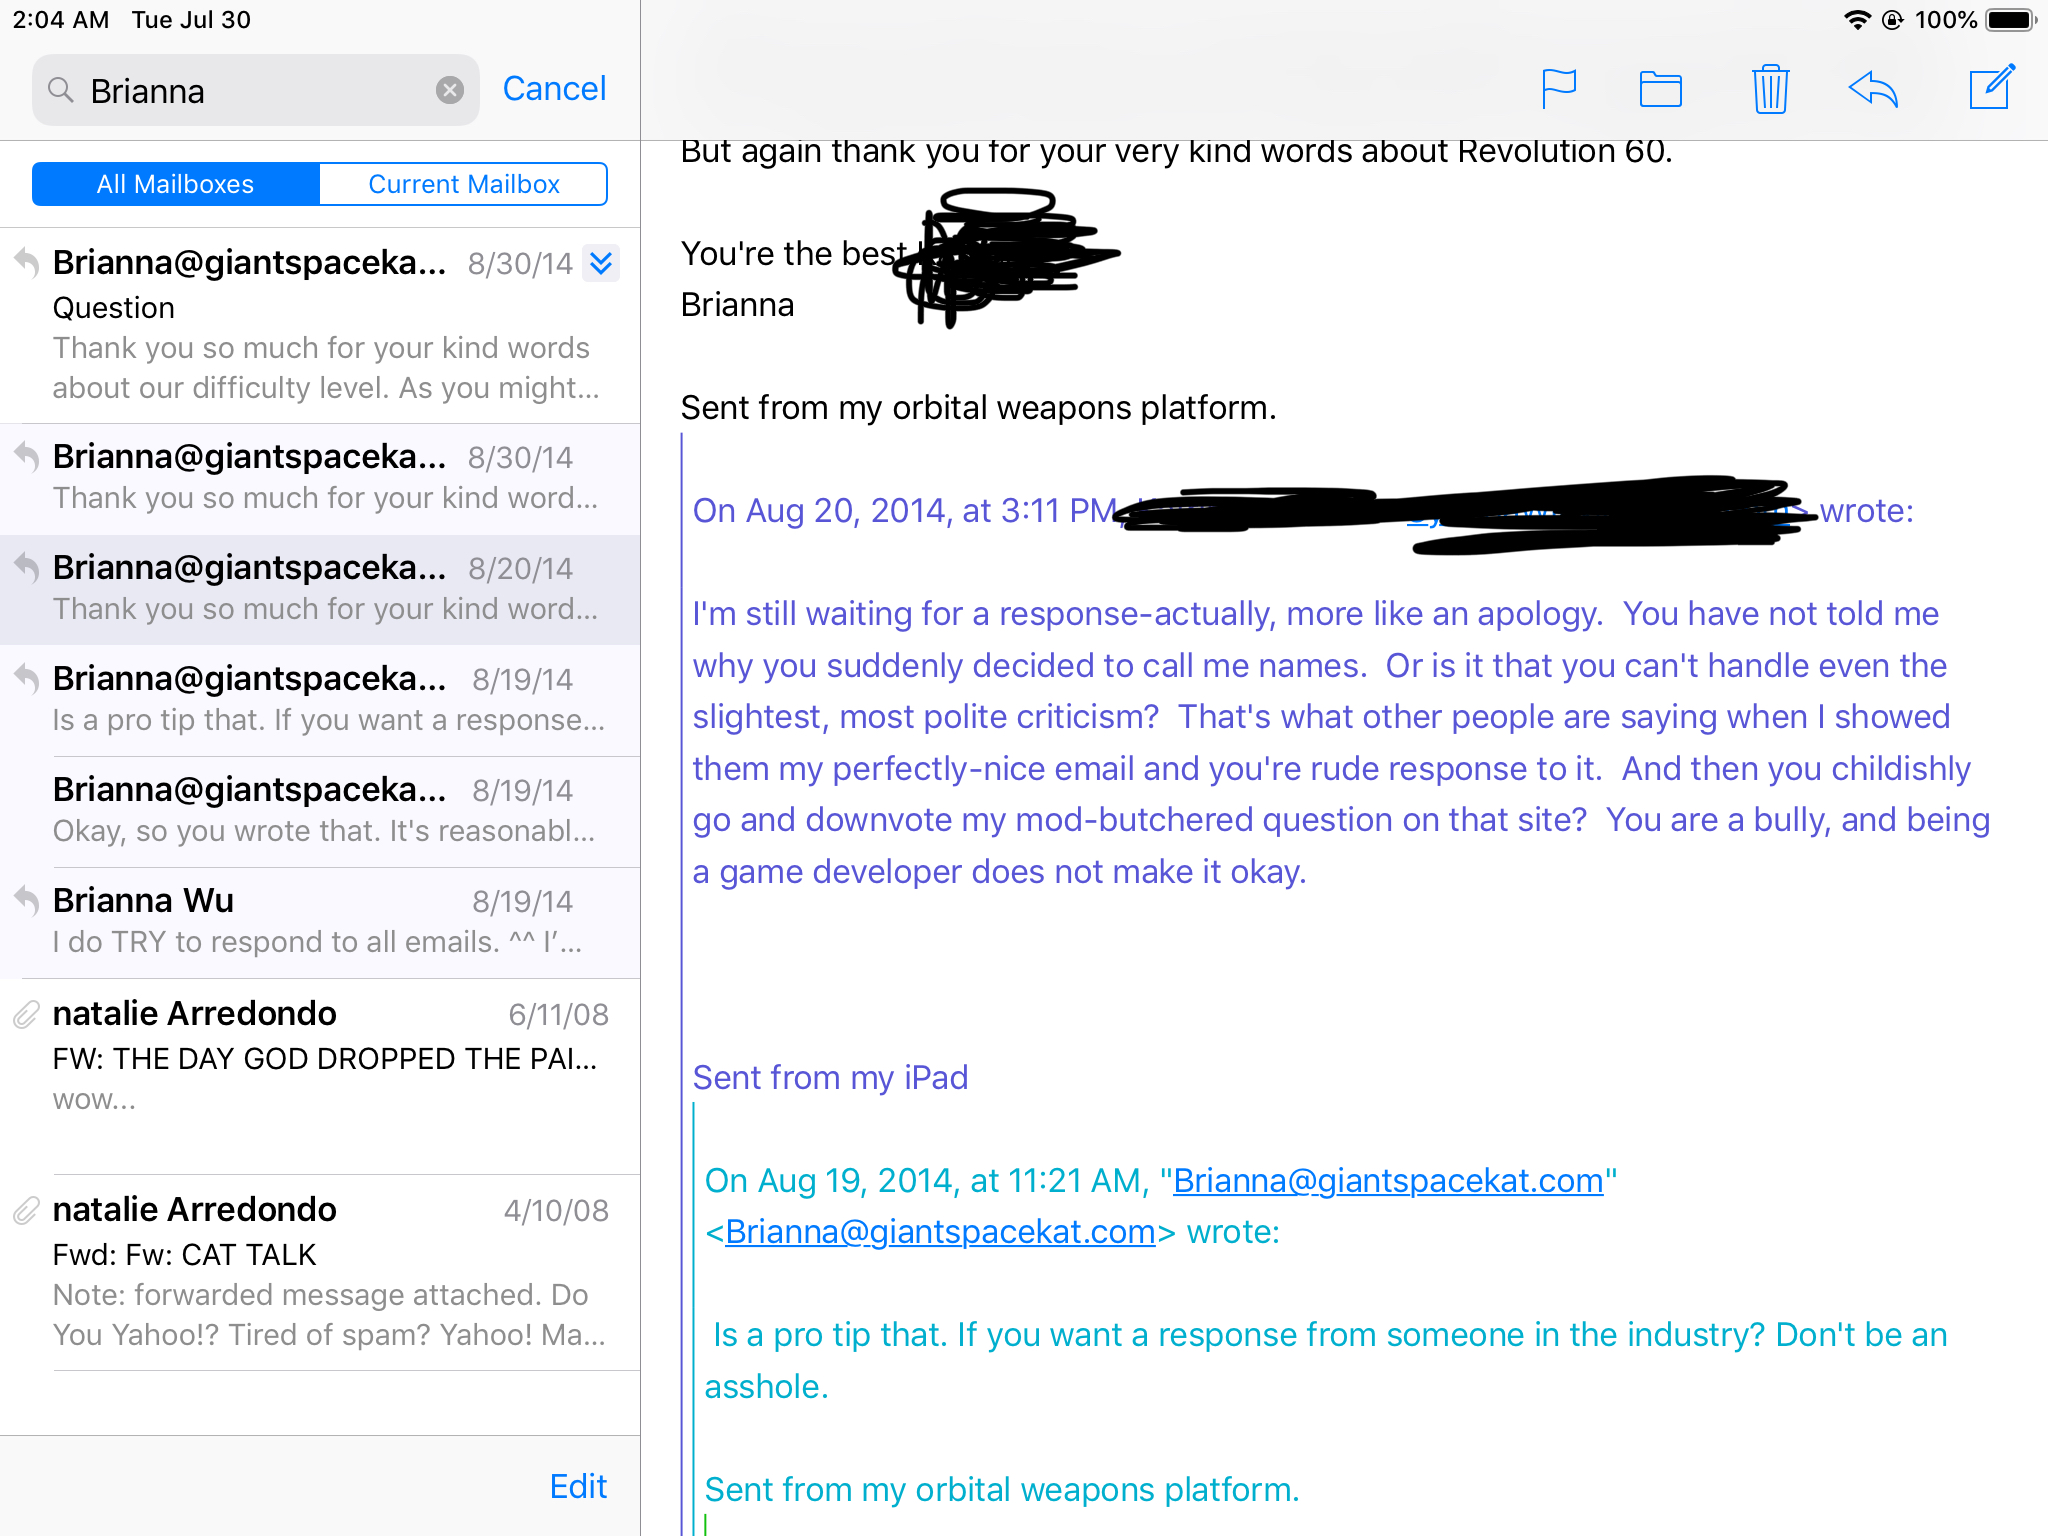The height and width of the screenshot is (1536, 2048).
Task: Tap attachment paperclip on 4/10/08 email
Action: [x=26, y=1211]
